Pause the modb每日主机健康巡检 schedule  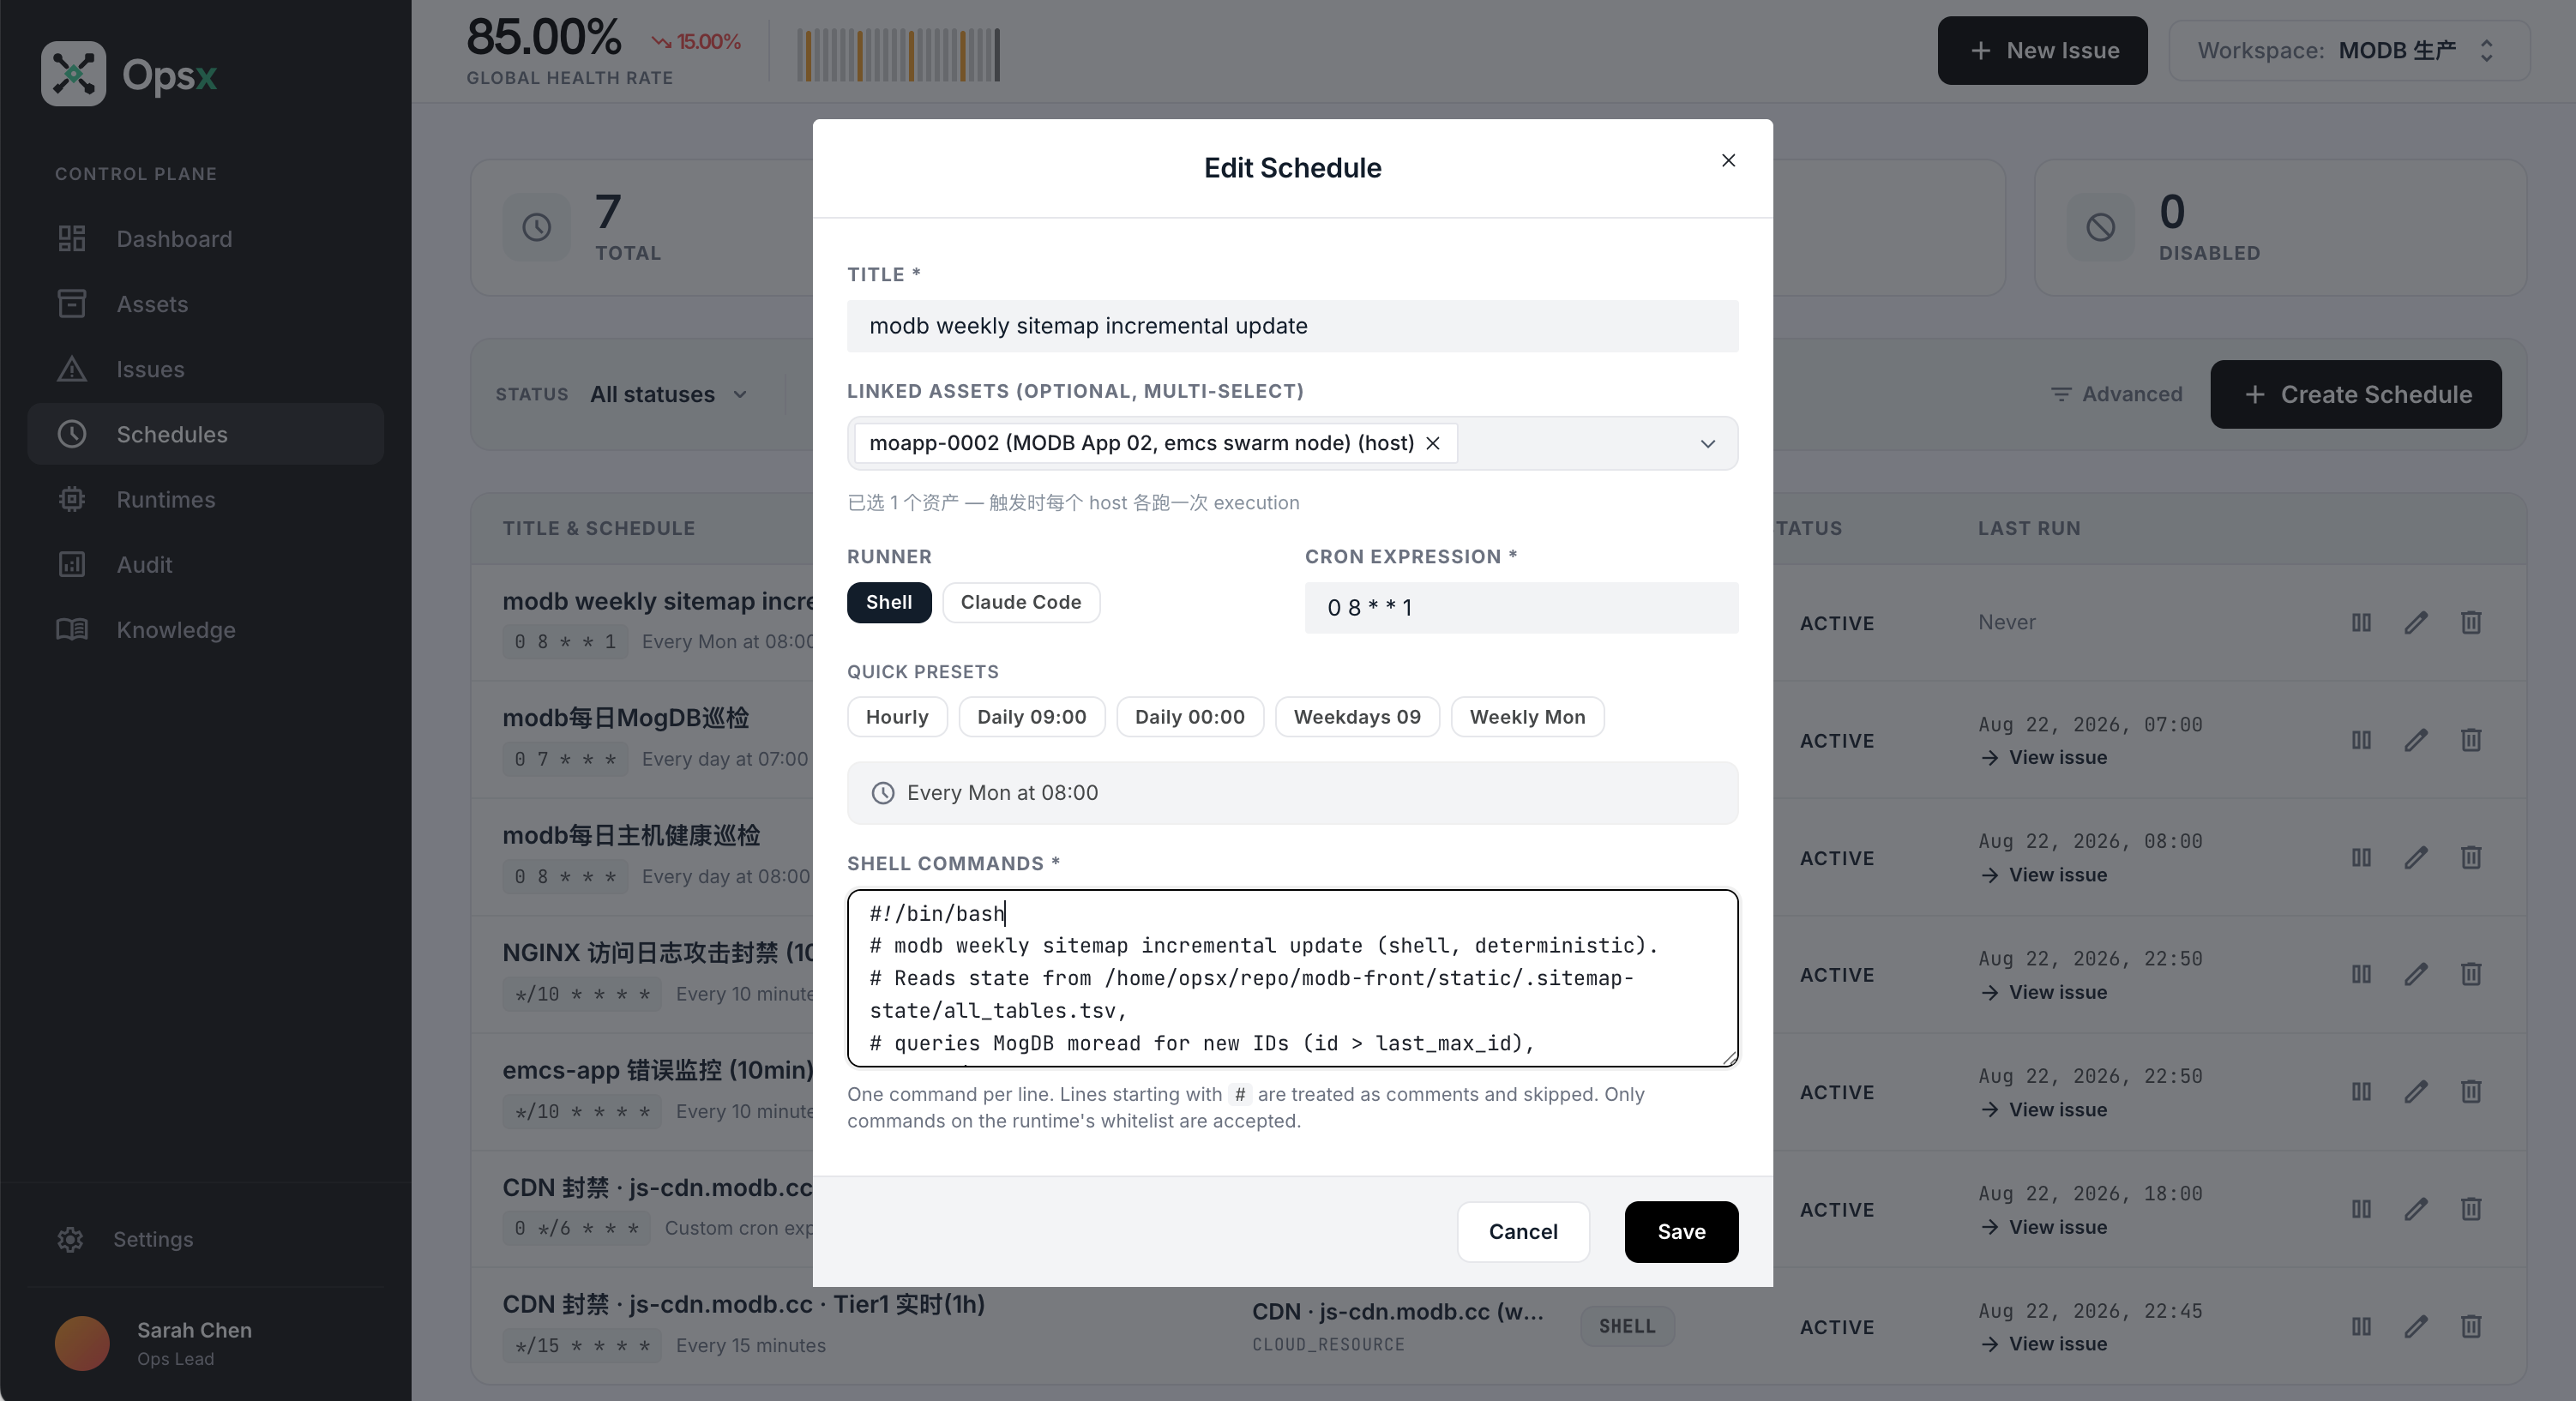[x=2361, y=857]
